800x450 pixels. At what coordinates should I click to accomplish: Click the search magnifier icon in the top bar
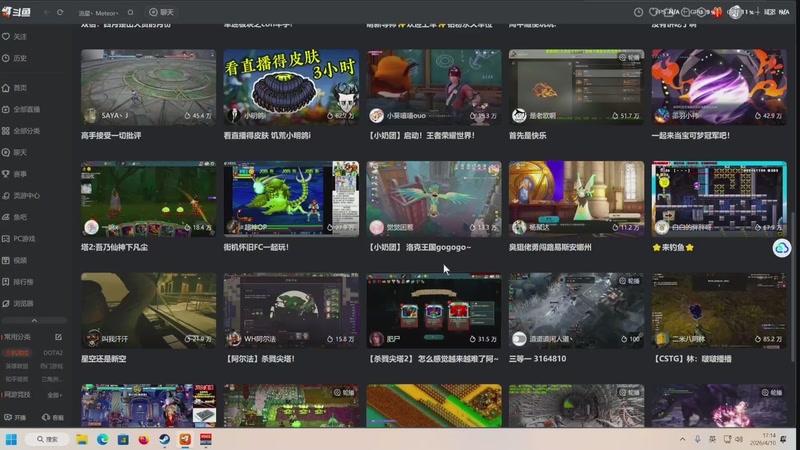coord(131,12)
